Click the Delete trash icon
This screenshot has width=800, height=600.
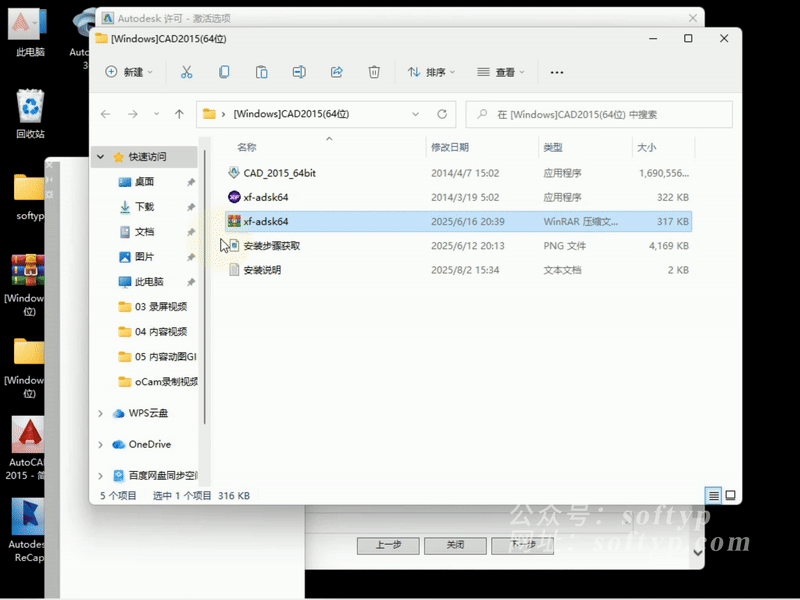pyautogui.click(x=374, y=72)
